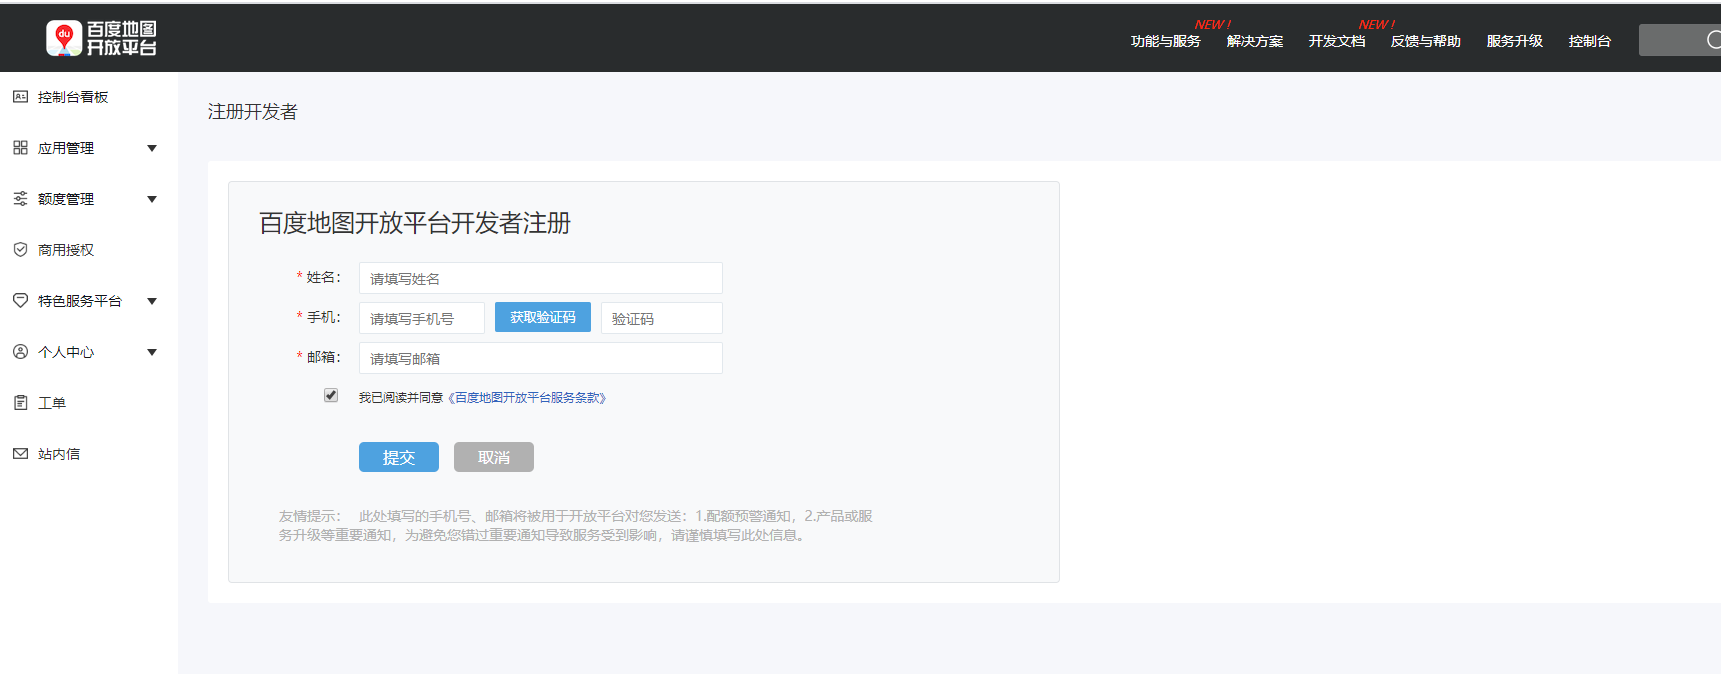Expand the 应用管理 dropdown arrow

click(x=152, y=148)
